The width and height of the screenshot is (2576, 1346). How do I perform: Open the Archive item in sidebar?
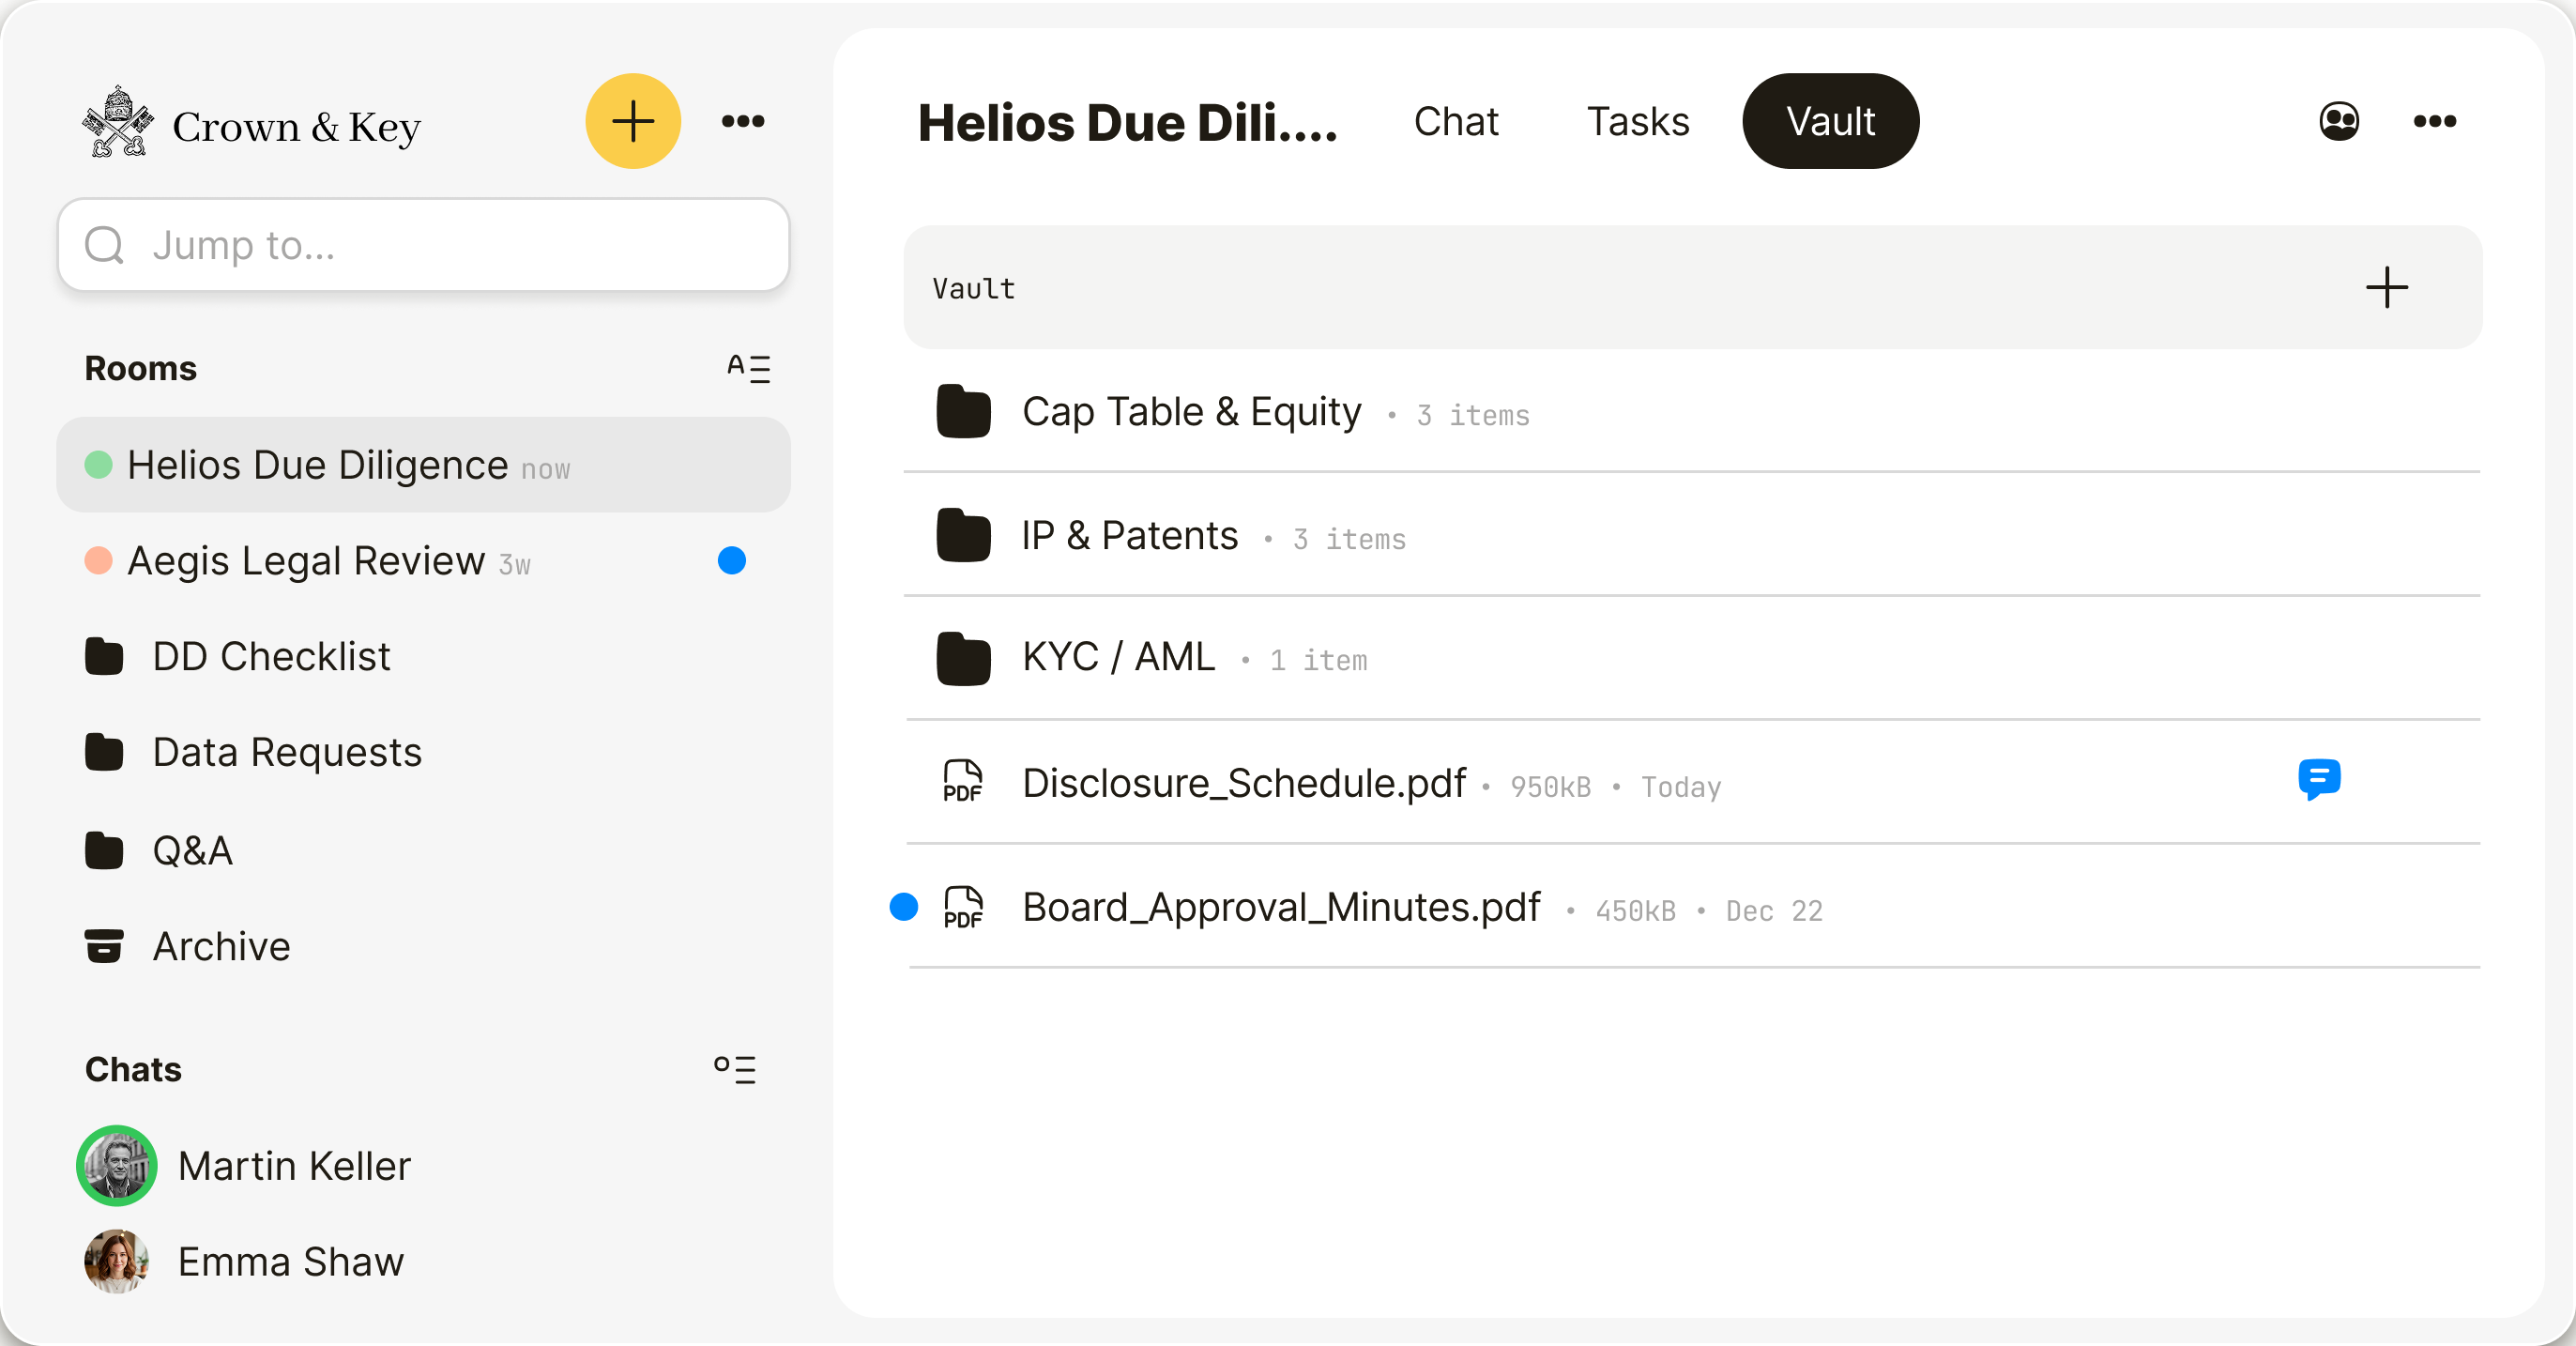pyautogui.click(x=221, y=946)
